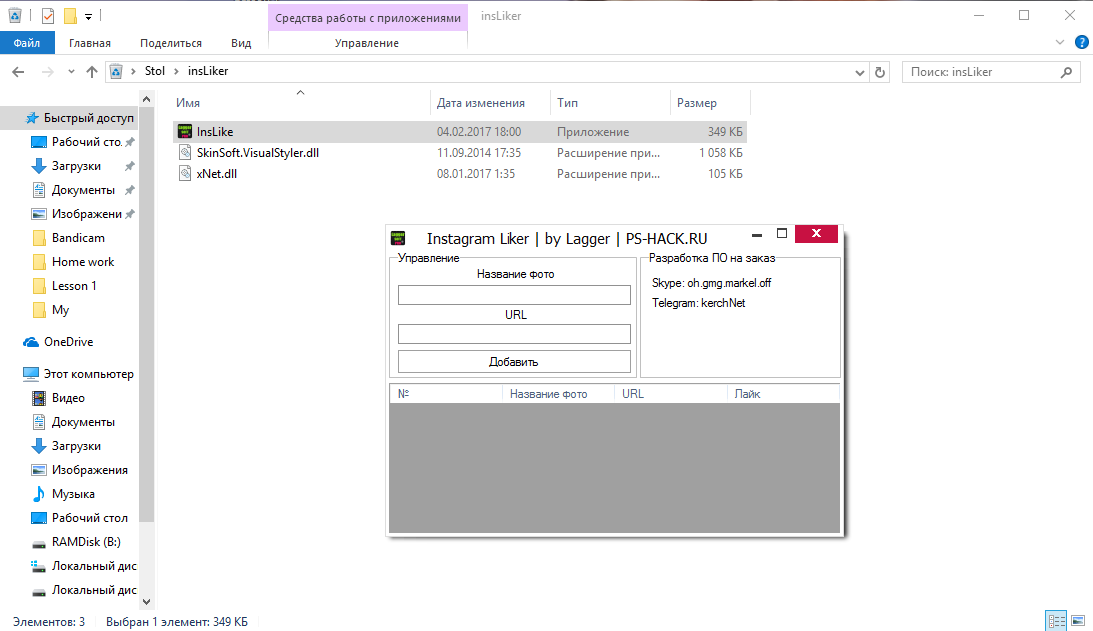Viewport: 1093px width, 631px height.
Task: Open the Explorer help question mark icon
Action: click(x=1082, y=43)
